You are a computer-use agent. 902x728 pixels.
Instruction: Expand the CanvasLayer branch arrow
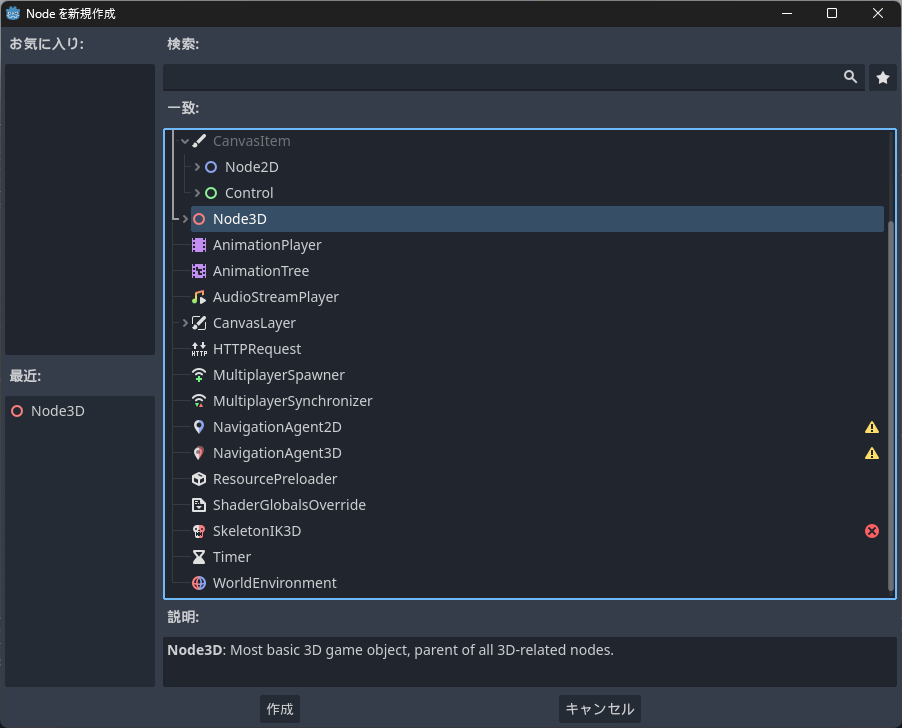click(x=185, y=323)
